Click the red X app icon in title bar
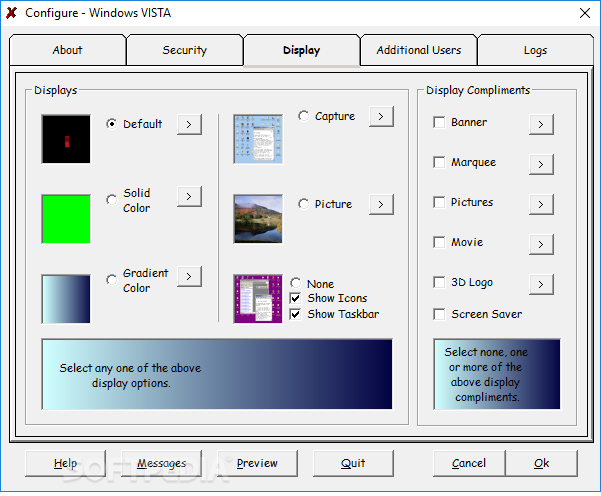Screen dimensions: 601x496 12,13
